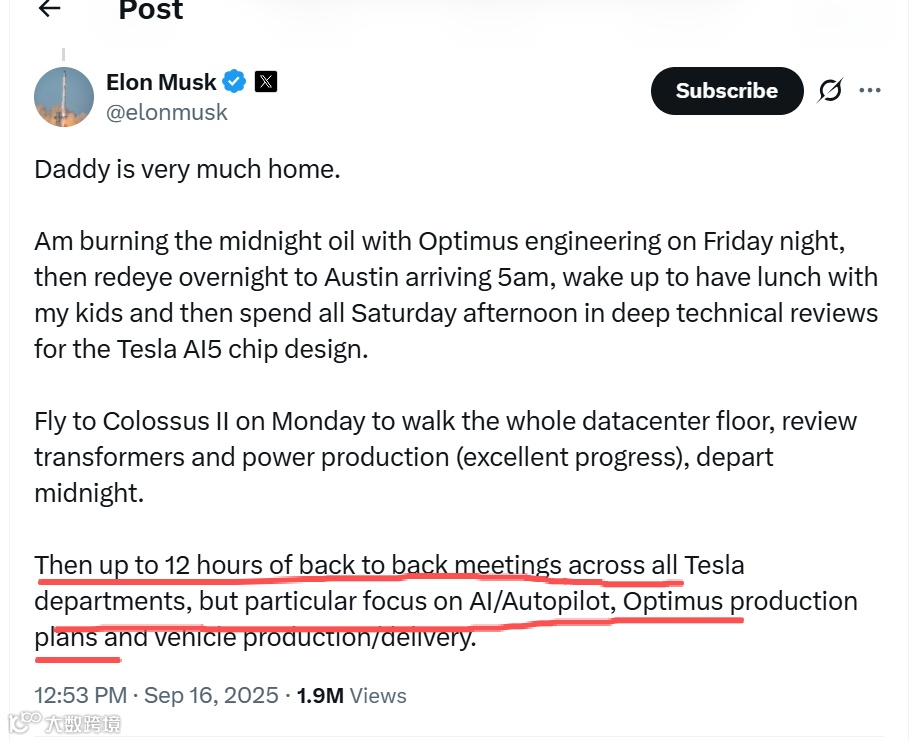Click the back arrow next to Post
921x741 pixels.
[49, 9]
